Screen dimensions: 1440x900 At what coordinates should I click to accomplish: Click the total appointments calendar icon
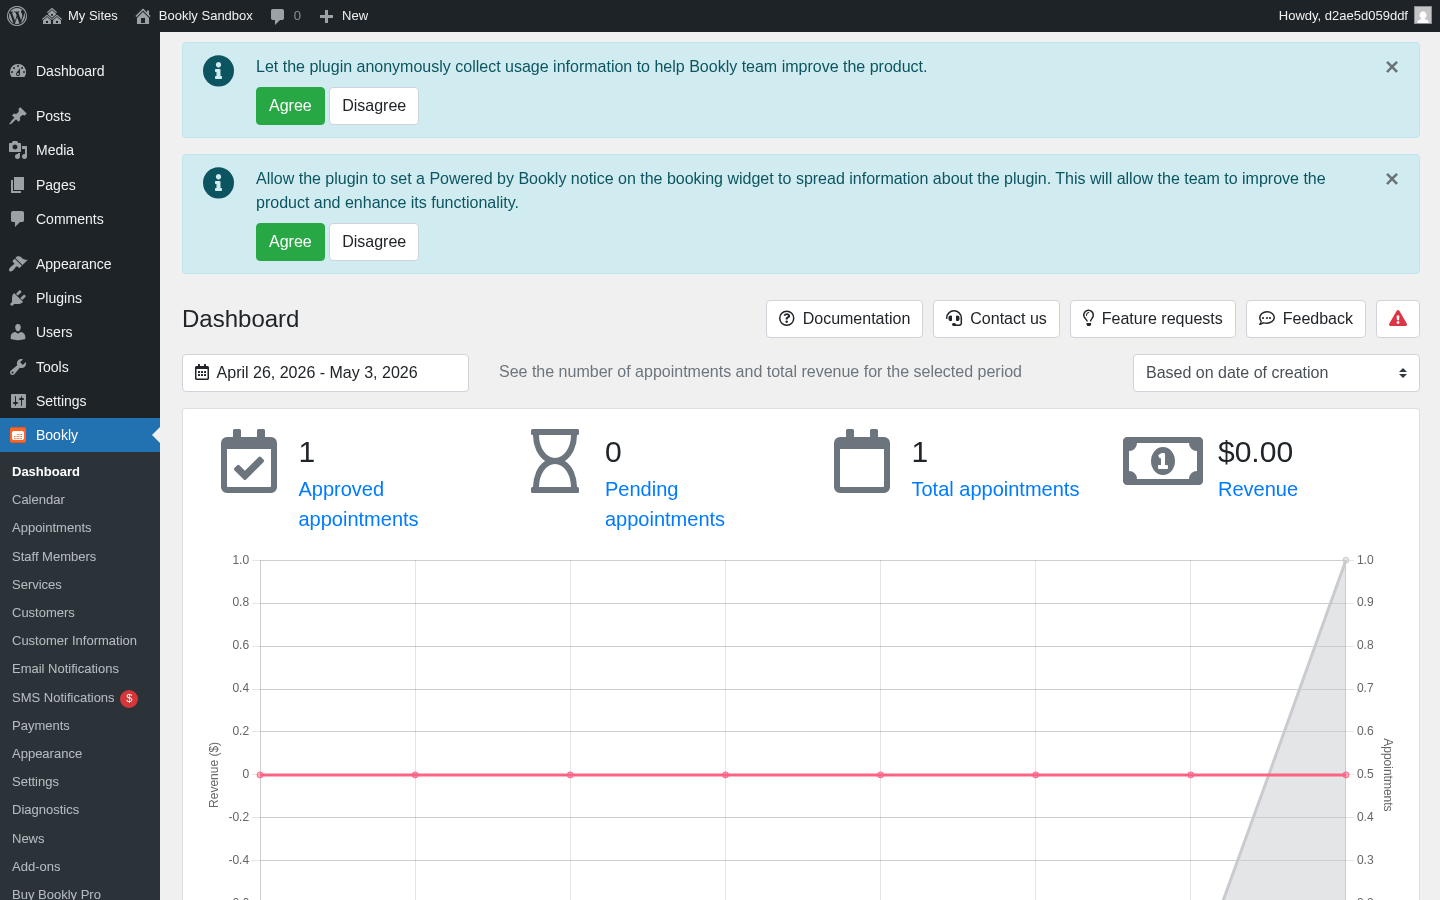click(x=862, y=461)
